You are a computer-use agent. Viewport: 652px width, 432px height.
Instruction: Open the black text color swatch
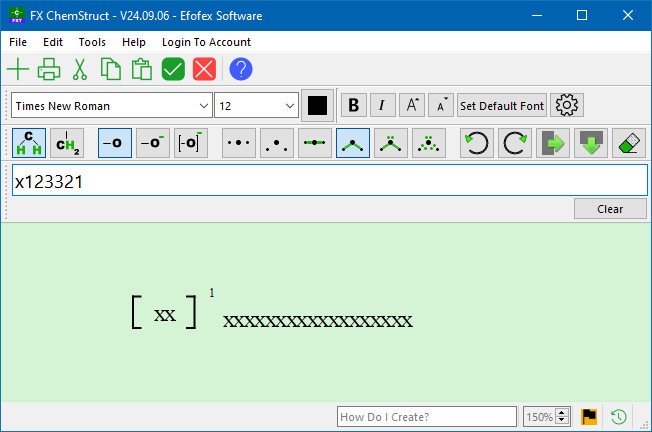pyautogui.click(x=318, y=105)
